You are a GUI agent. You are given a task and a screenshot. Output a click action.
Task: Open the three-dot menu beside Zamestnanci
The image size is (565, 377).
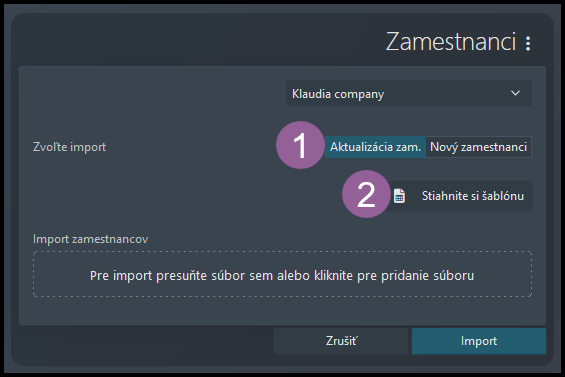(528, 43)
